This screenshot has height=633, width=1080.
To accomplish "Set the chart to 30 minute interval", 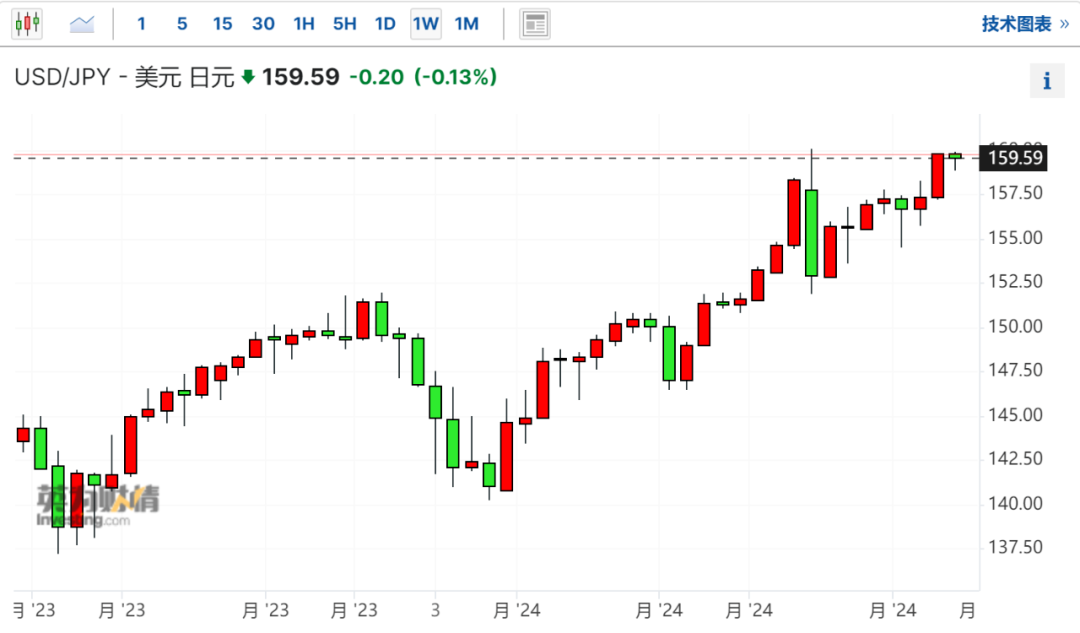I will pyautogui.click(x=263, y=24).
